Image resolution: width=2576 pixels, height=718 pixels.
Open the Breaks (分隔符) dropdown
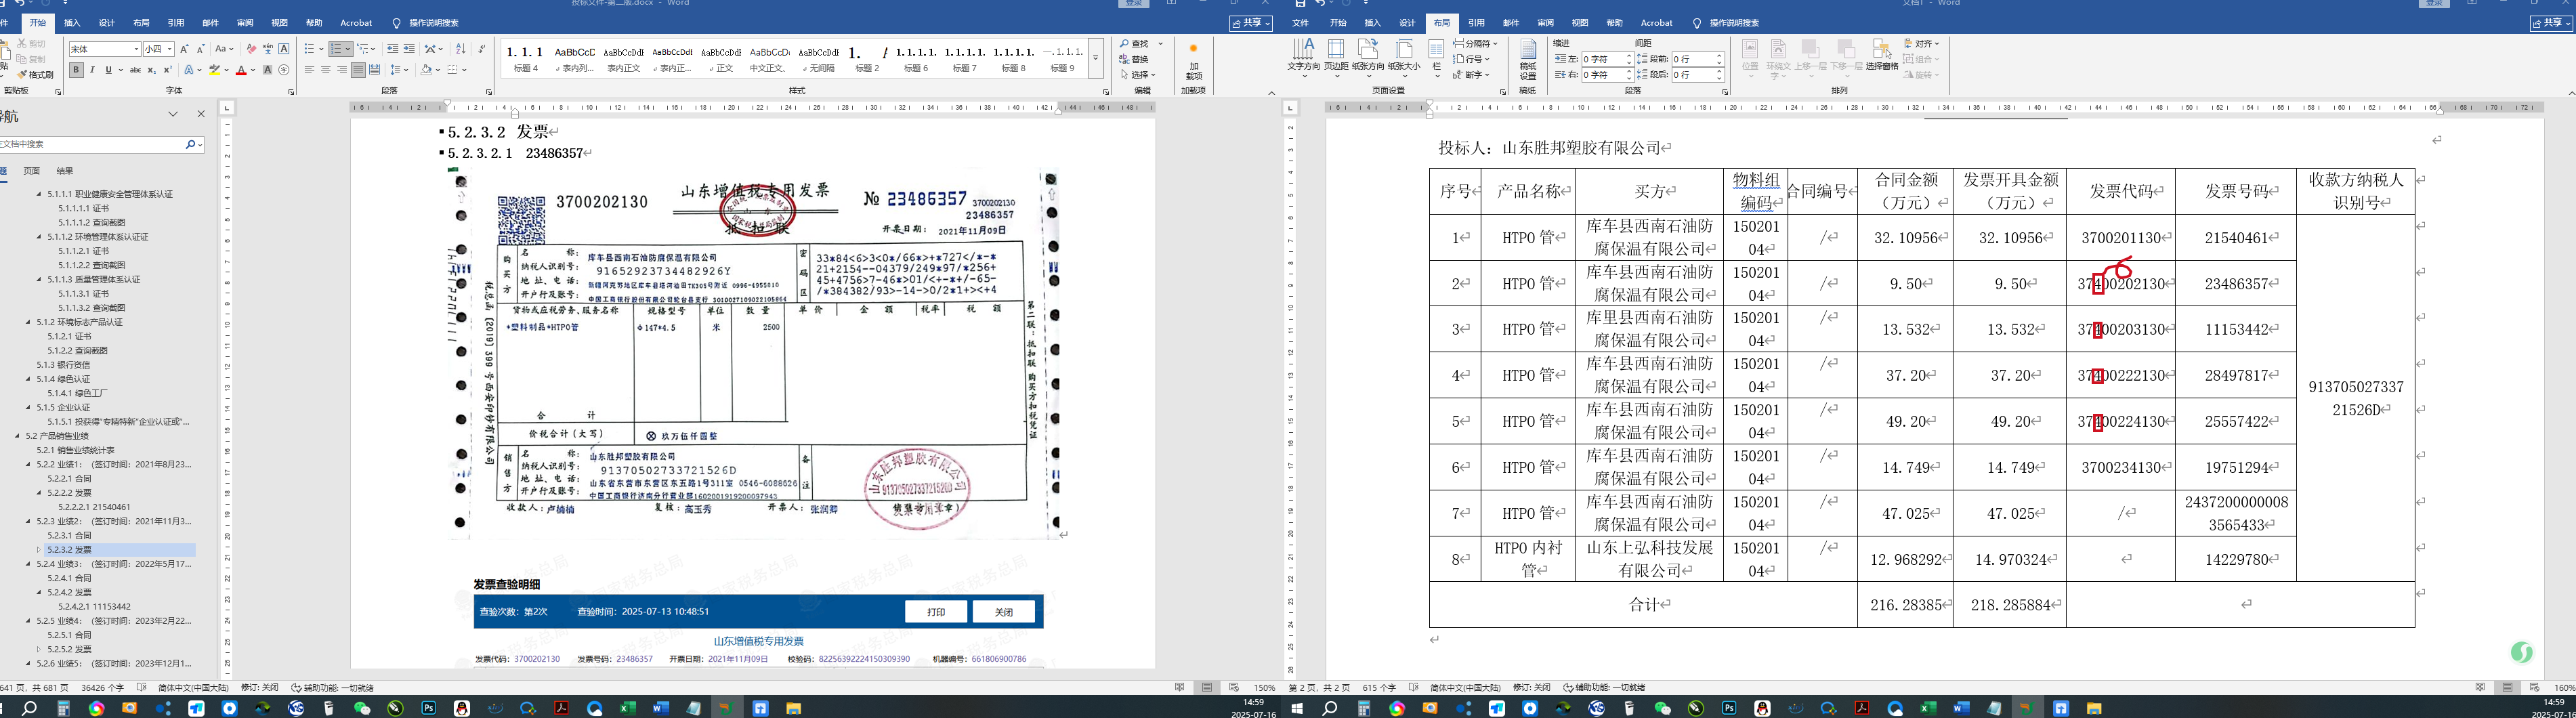1476,44
